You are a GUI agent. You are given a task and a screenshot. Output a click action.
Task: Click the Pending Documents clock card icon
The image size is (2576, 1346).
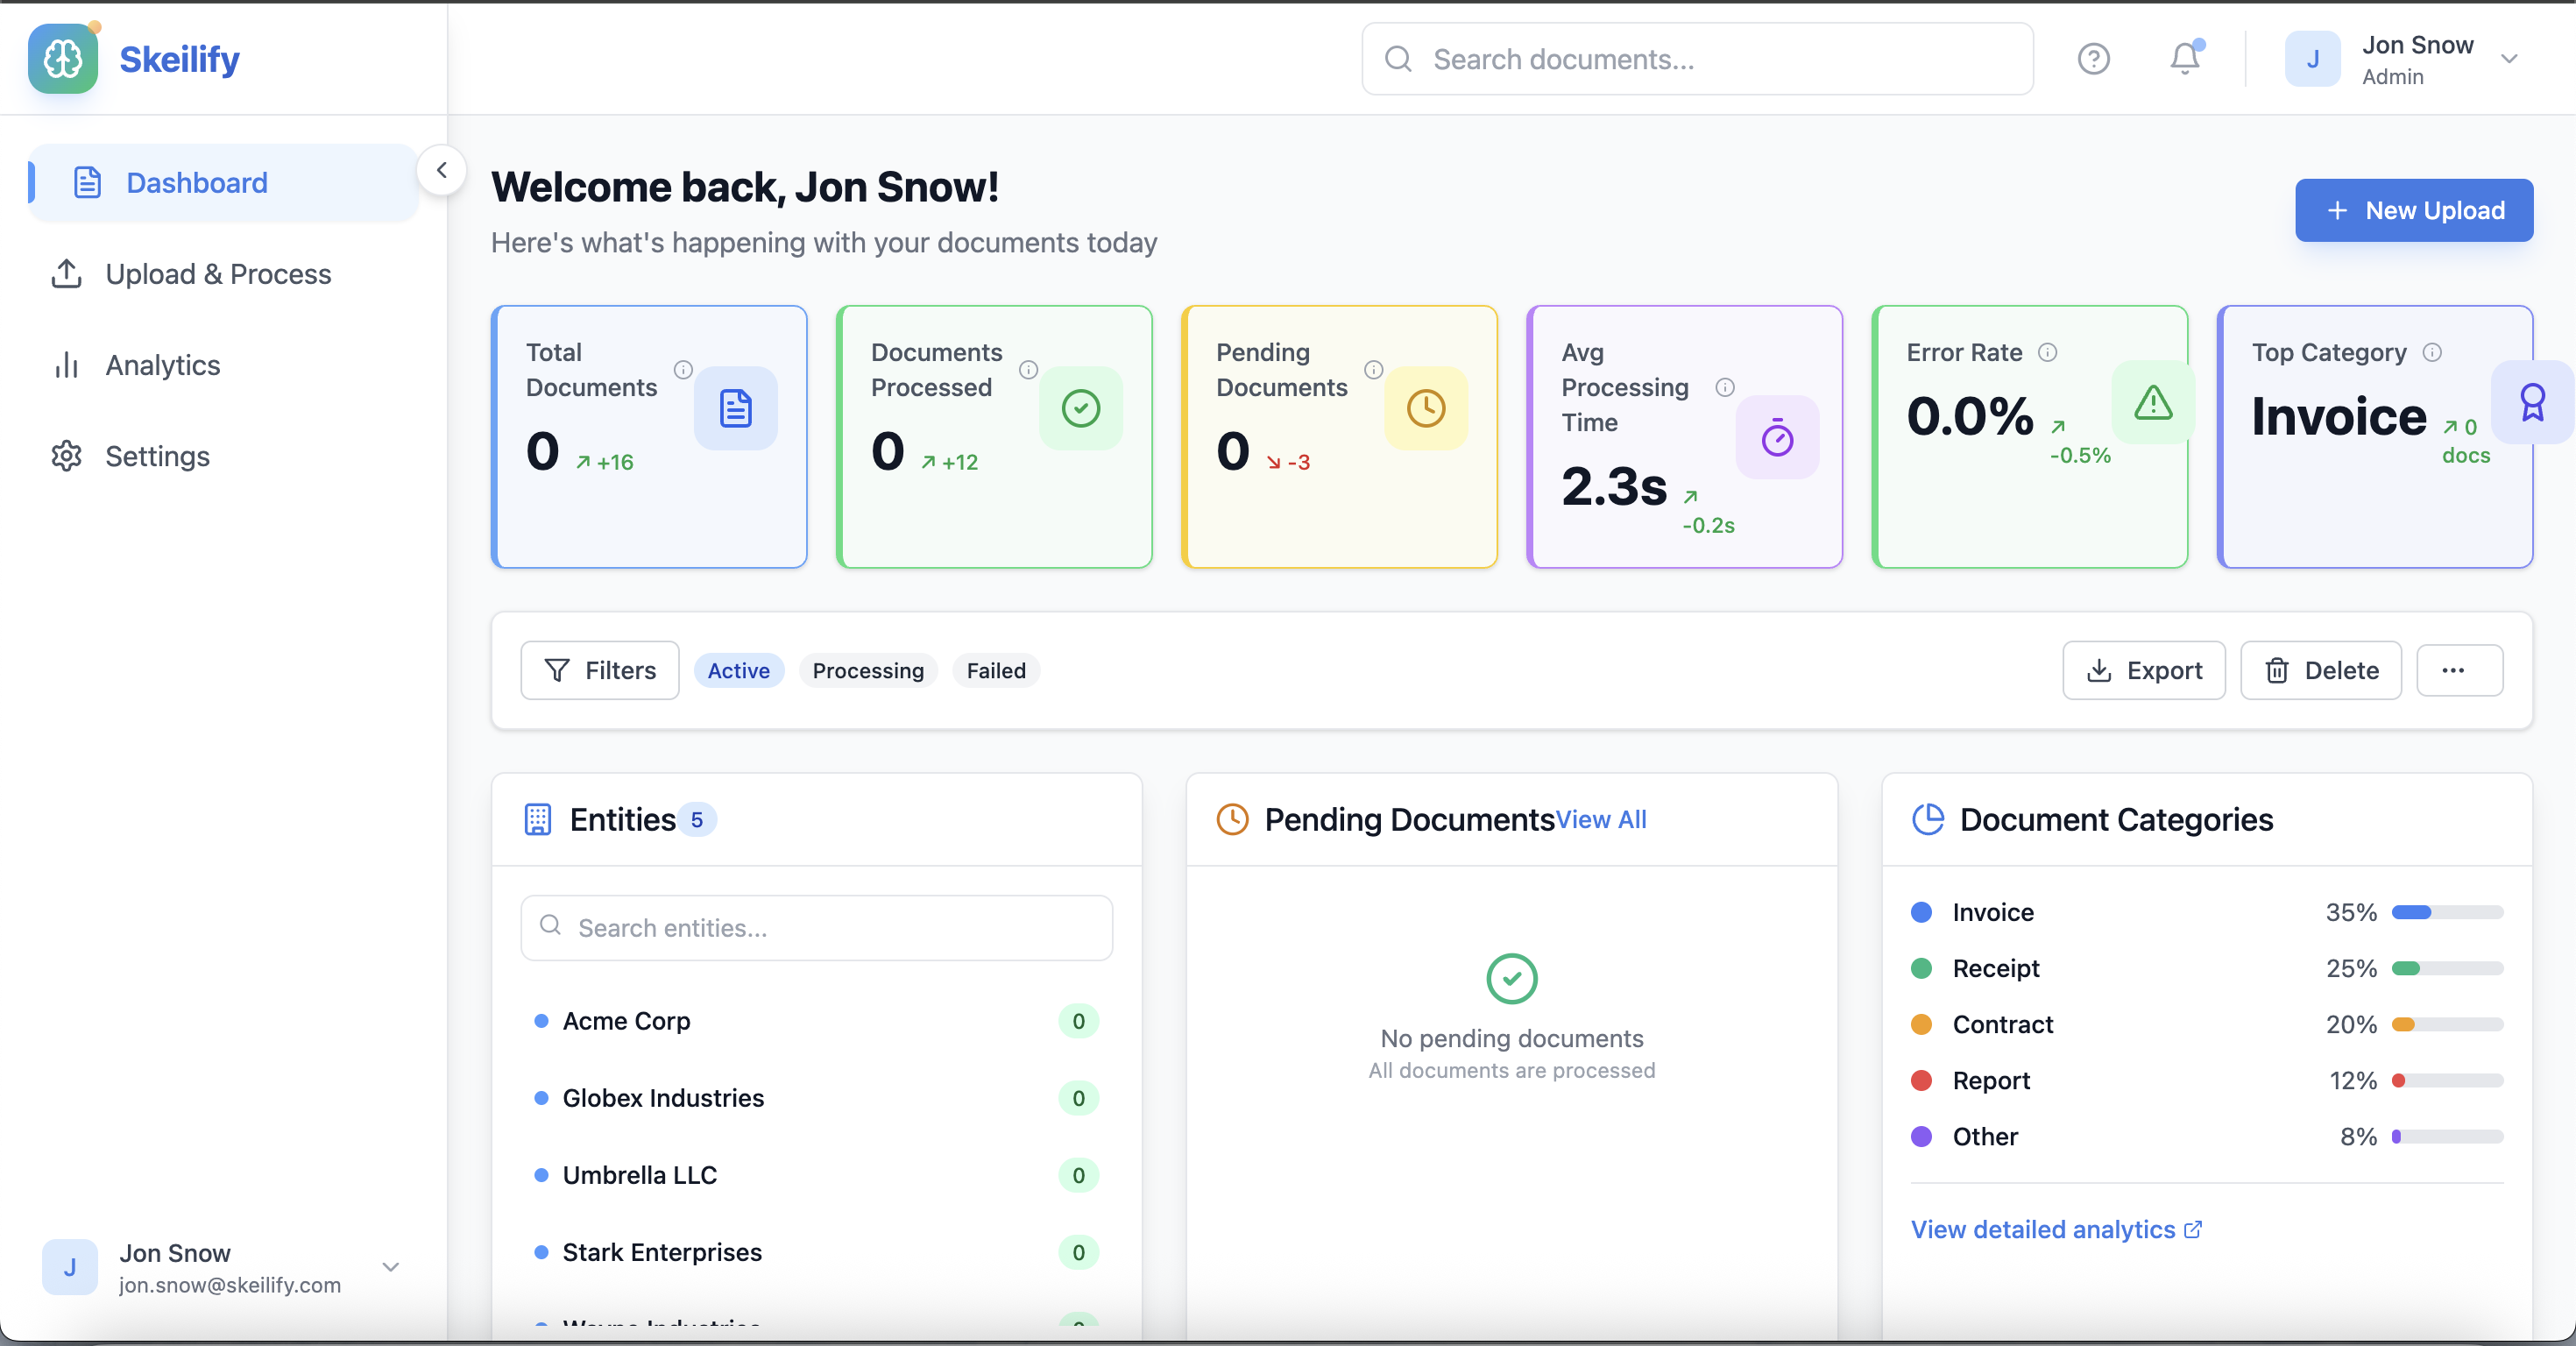(1425, 408)
